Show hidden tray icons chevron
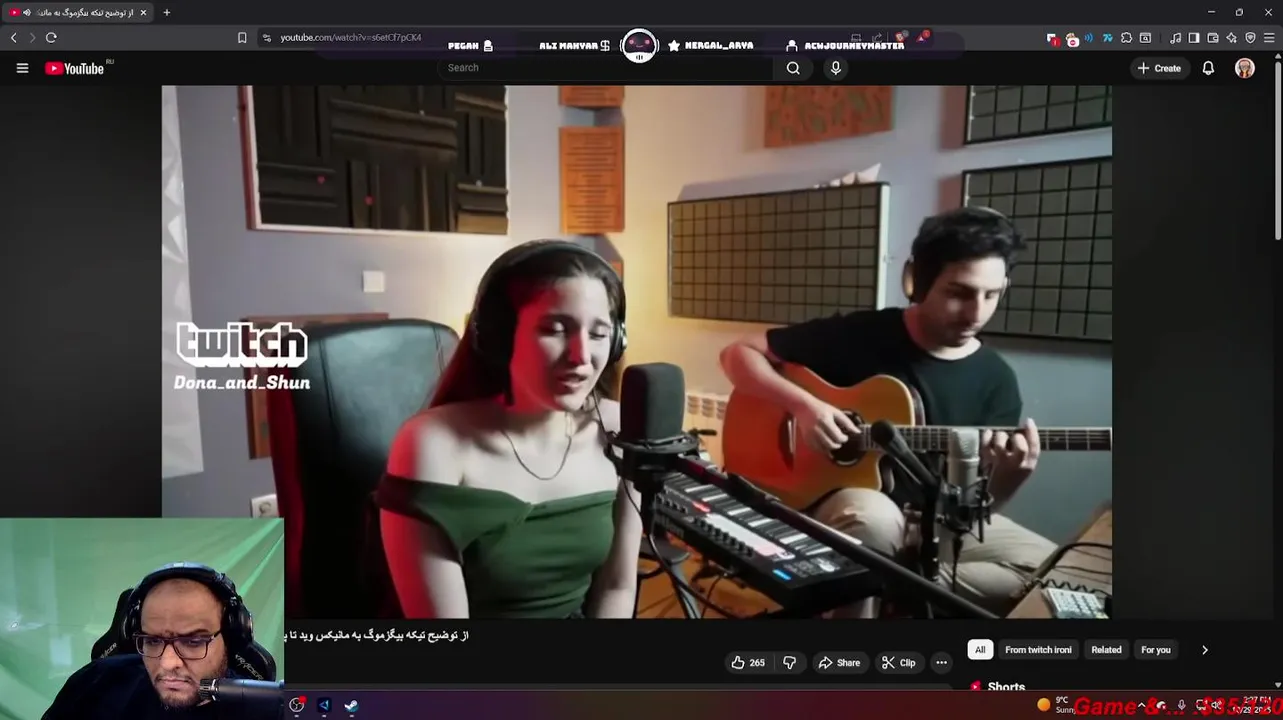Viewport: 1283px width, 720px height. point(1142,705)
